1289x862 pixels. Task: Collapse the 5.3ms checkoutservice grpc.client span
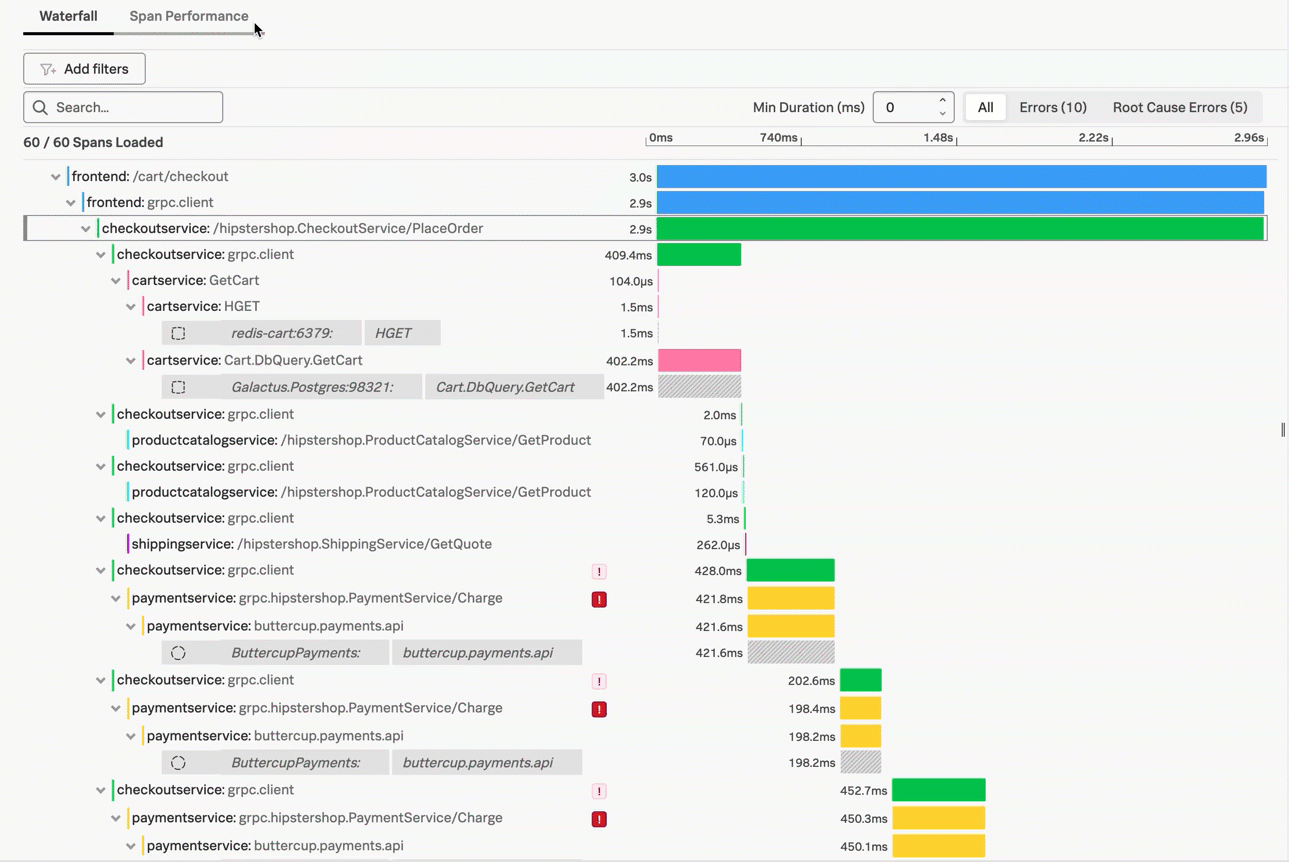[101, 519]
